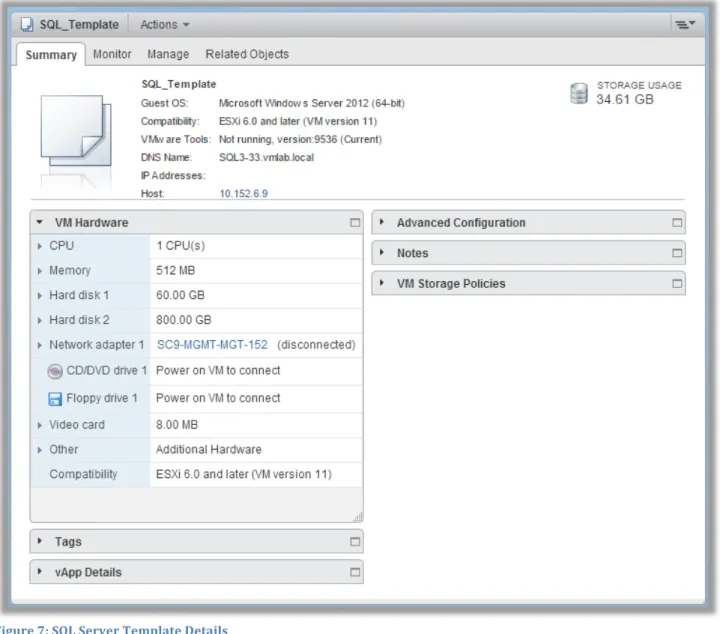Image resolution: width=720 pixels, height=634 pixels.
Task: Click the (disconnected) network status text
Action: [x=316, y=345]
